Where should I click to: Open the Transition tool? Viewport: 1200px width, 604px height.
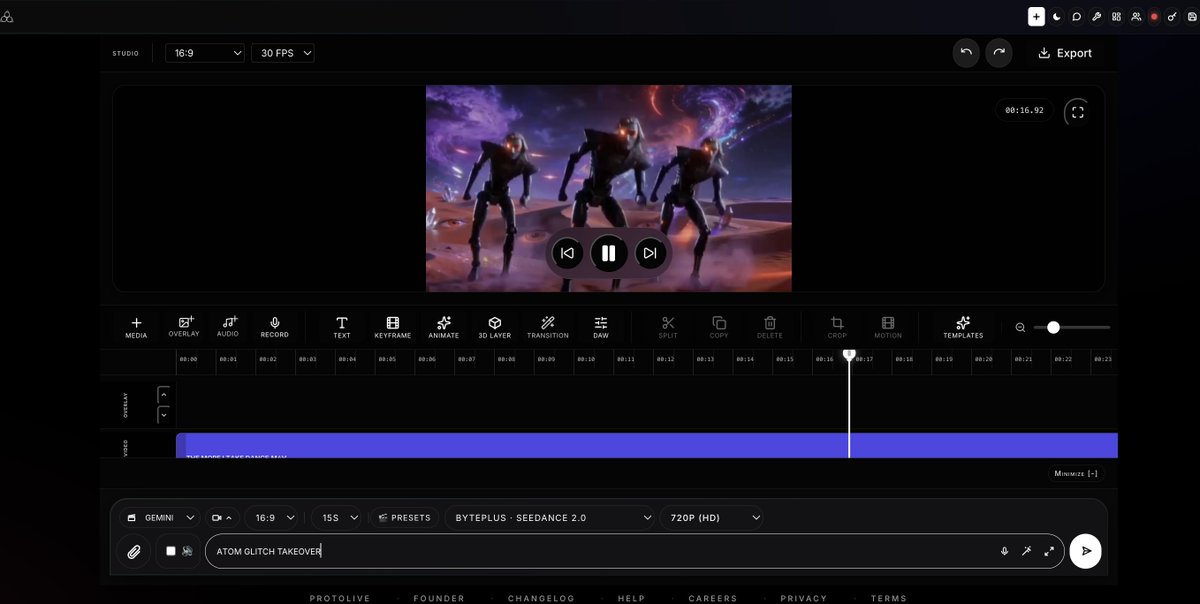[x=548, y=327]
